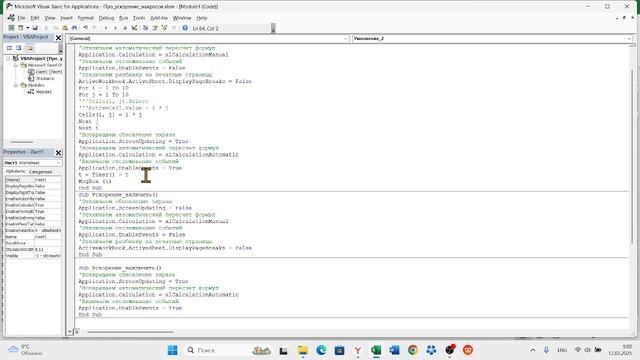
Task: Close the Properties panel
Action: point(58,152)
